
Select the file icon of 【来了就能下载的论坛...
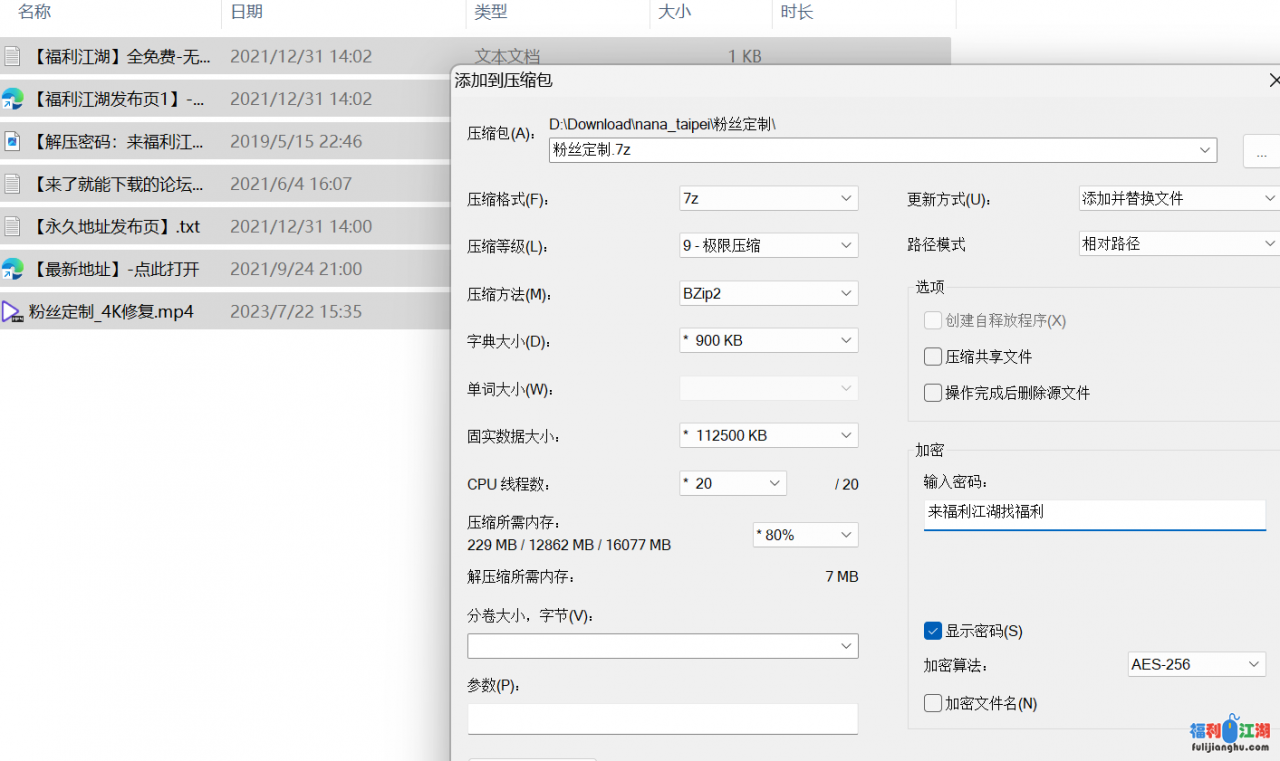12,184
